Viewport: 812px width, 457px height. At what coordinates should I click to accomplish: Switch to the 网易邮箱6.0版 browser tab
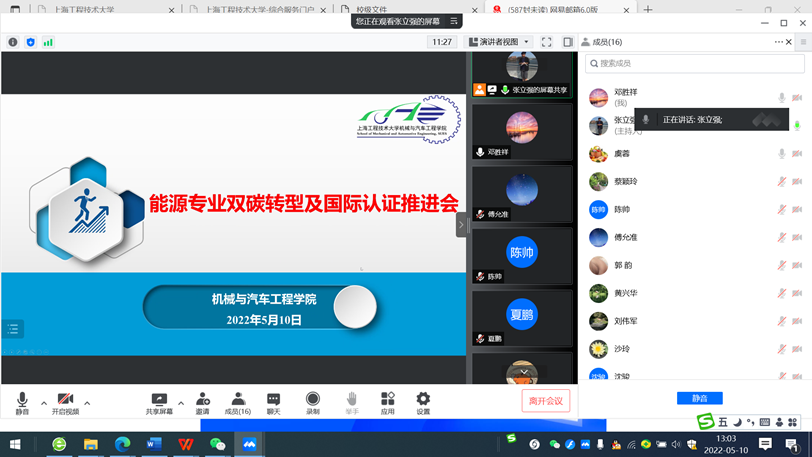tap(554, 10)
